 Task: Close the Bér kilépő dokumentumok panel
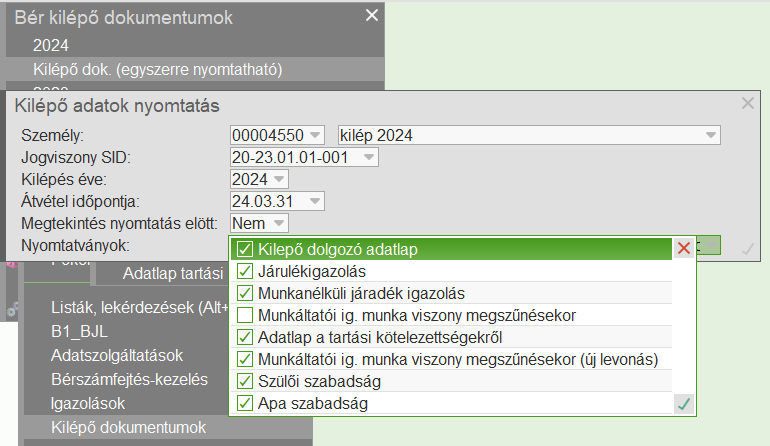(x=372, y=15)
